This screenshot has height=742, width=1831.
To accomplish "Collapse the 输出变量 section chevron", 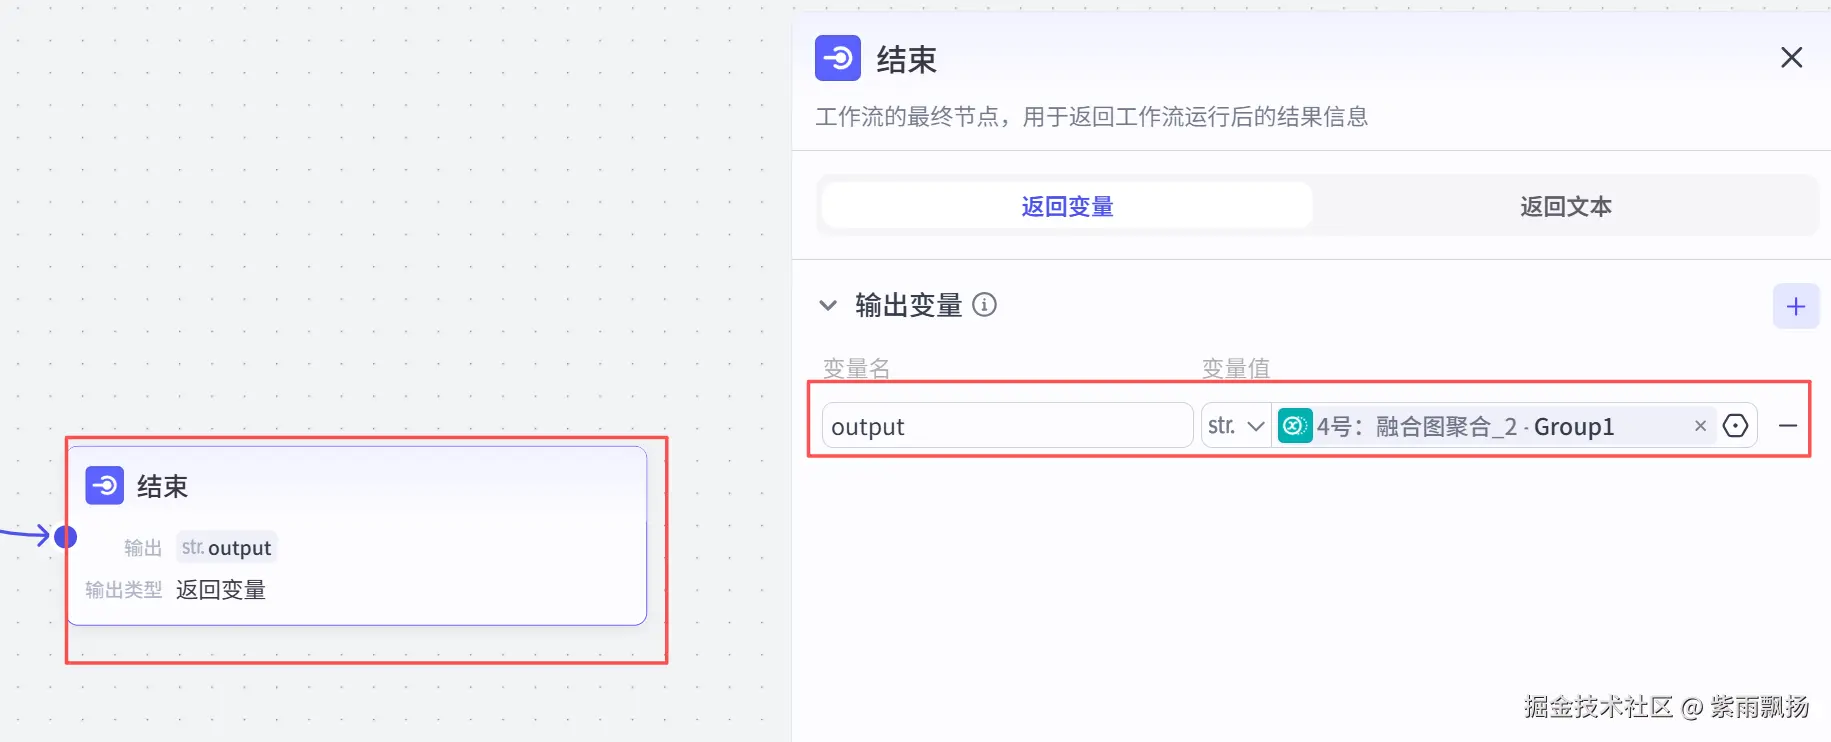I will coord(828,305).
